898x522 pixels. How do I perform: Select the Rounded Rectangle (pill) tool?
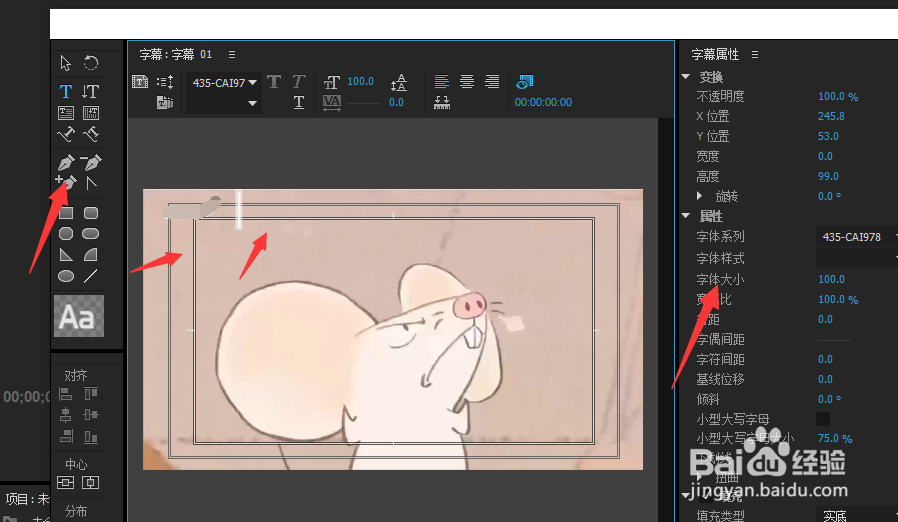point(90,234)
